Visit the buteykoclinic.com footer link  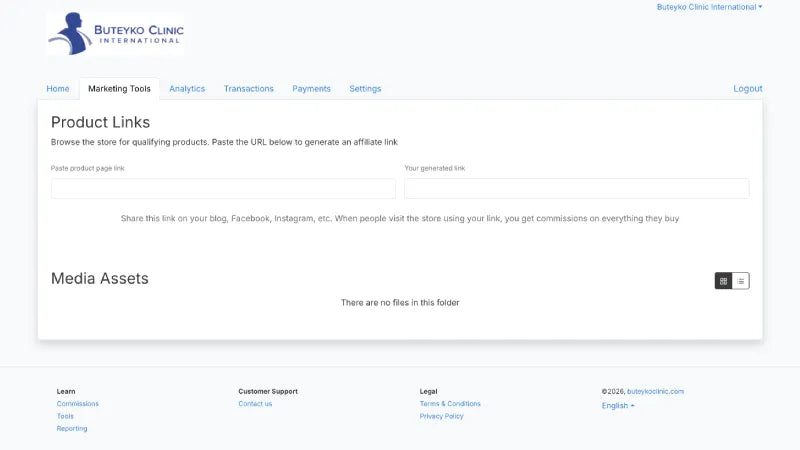point(655,391)
